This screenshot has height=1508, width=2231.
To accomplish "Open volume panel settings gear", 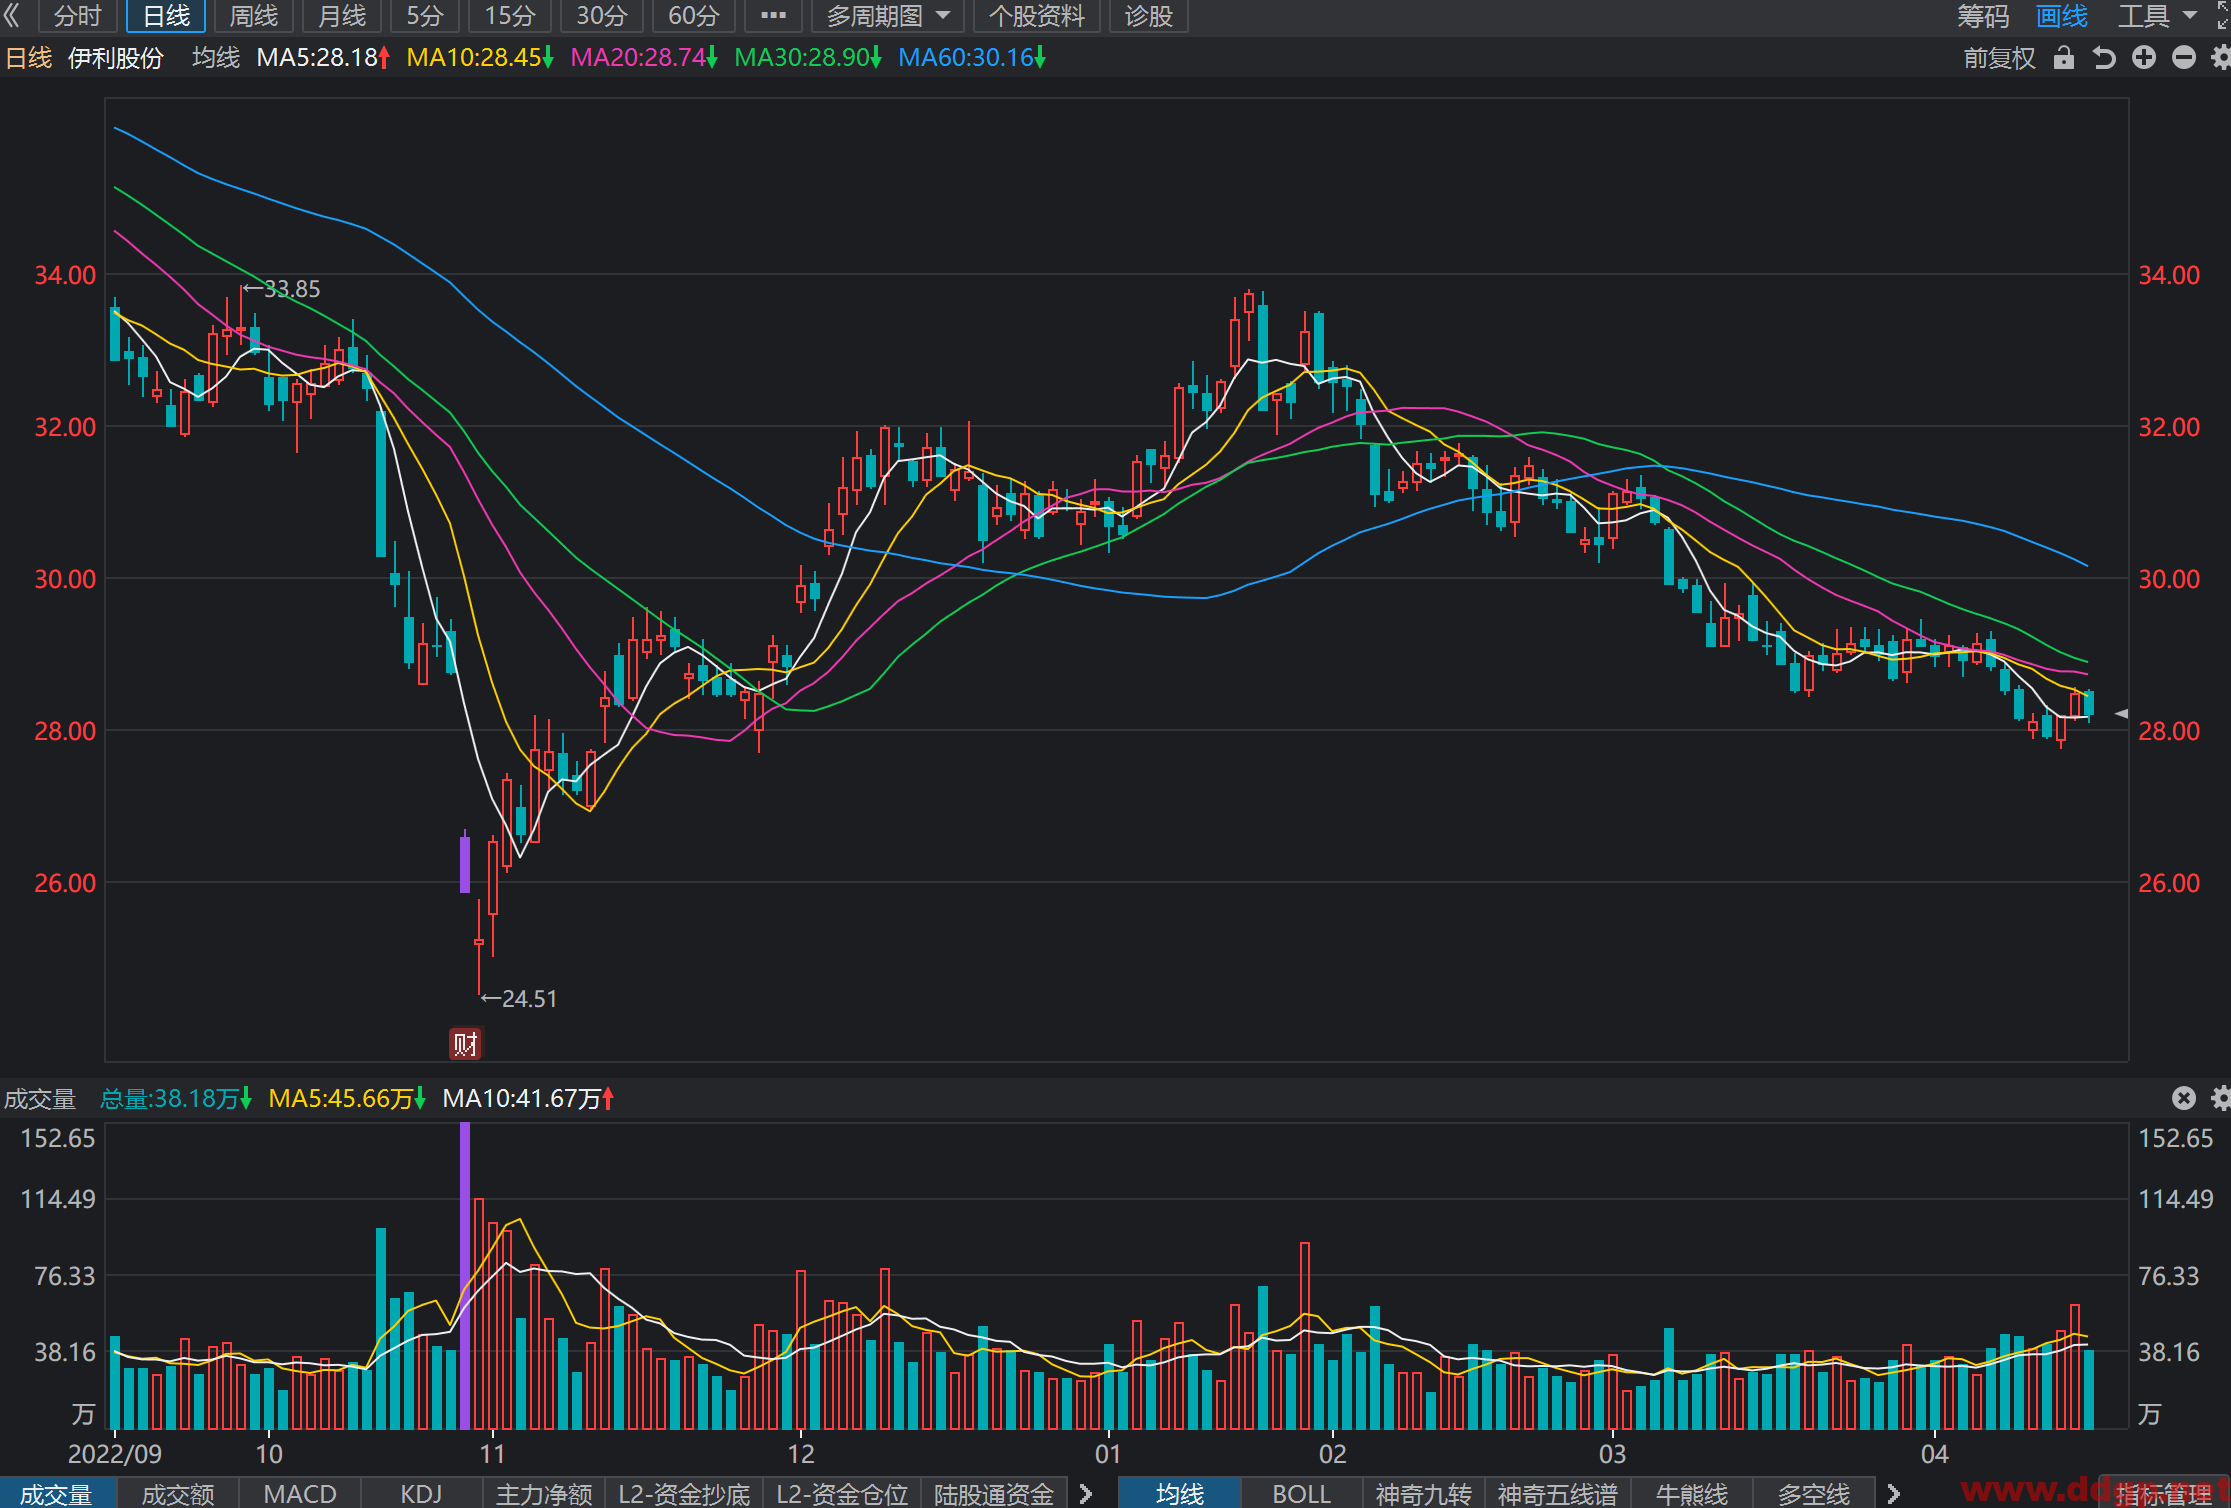I will (2221, 1098).
